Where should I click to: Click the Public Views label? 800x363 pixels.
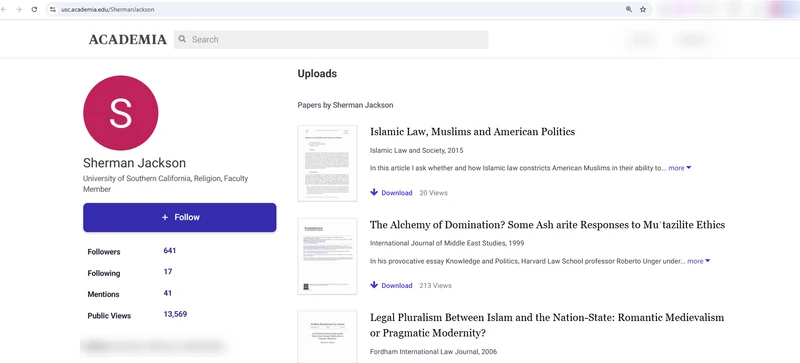(x=109, y=316)
